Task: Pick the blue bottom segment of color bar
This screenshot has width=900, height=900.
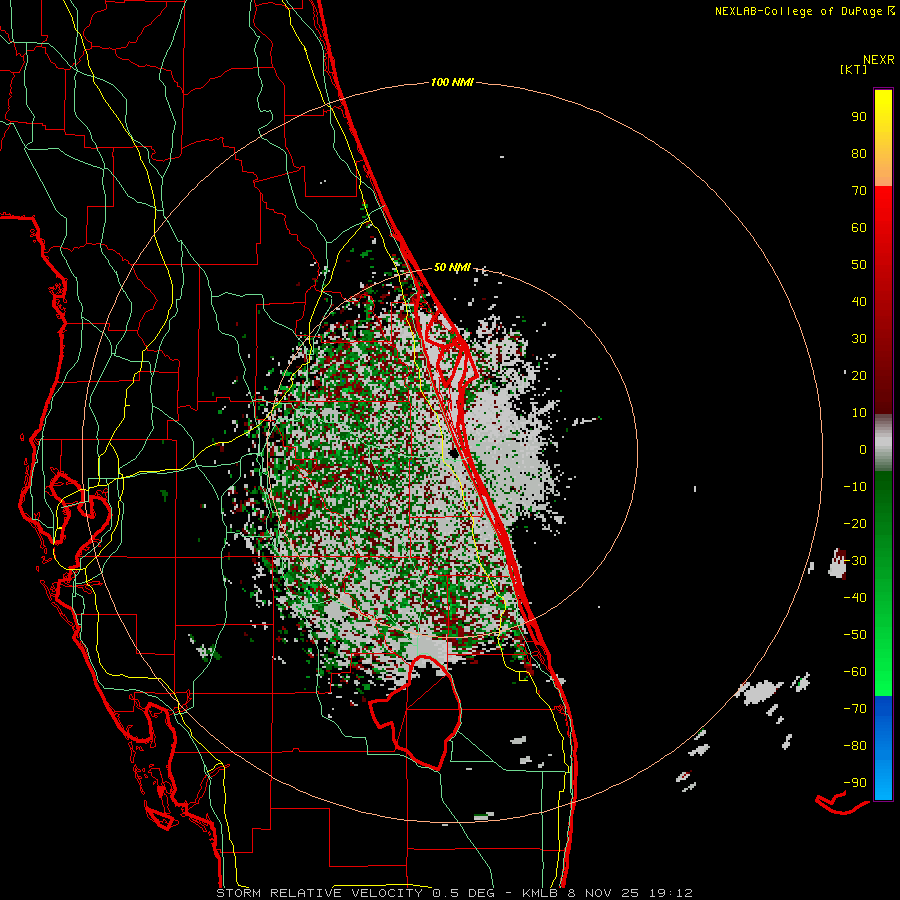Action: [x=883, y=748]
